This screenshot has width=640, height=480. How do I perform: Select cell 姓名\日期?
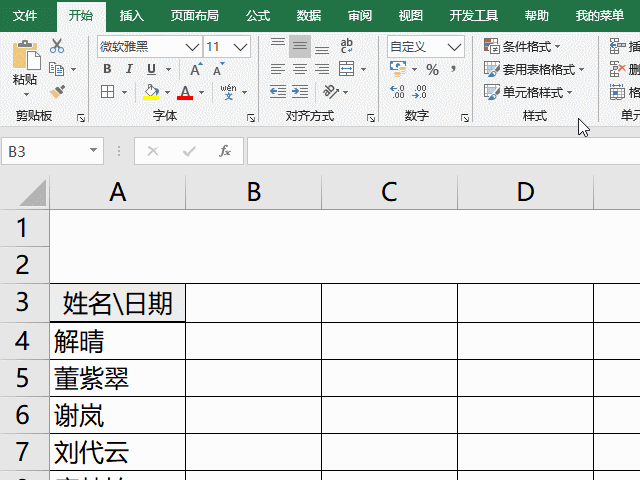(x=118, y=303)
